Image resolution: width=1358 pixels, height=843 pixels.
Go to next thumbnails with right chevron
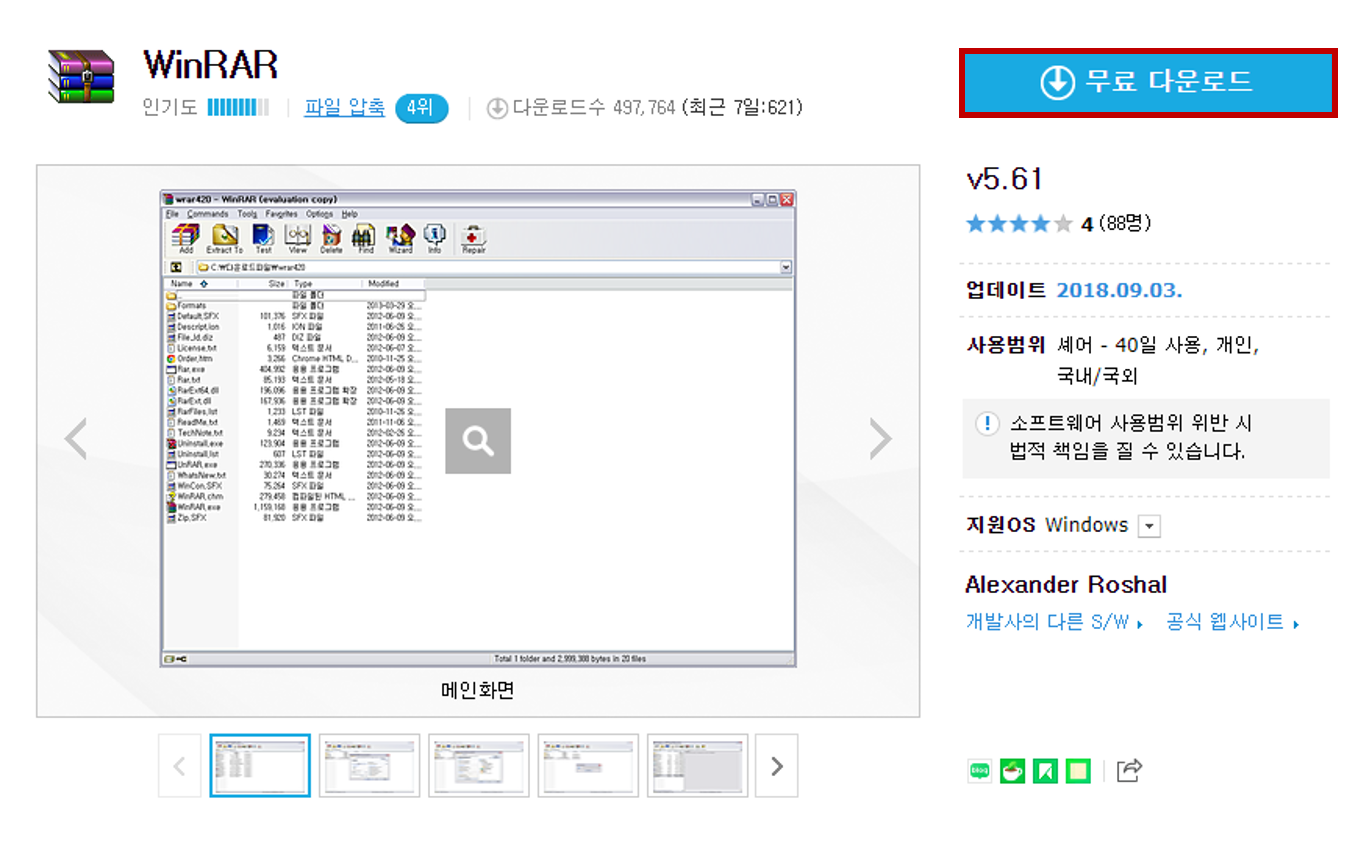pyautogui.click(x=777, y=766)
